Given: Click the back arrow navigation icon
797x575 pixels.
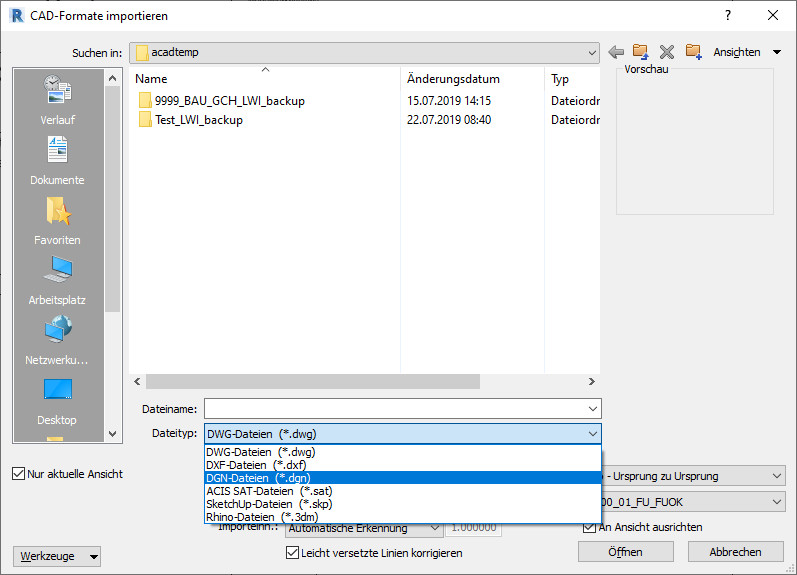Looking at the screenshot, I should point(616,52).
